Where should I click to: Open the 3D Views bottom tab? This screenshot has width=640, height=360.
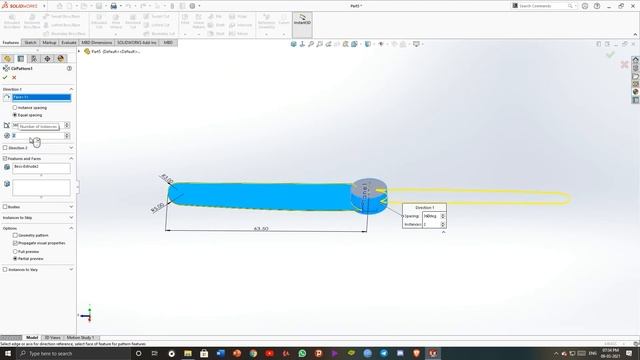(x=52, y=338)
